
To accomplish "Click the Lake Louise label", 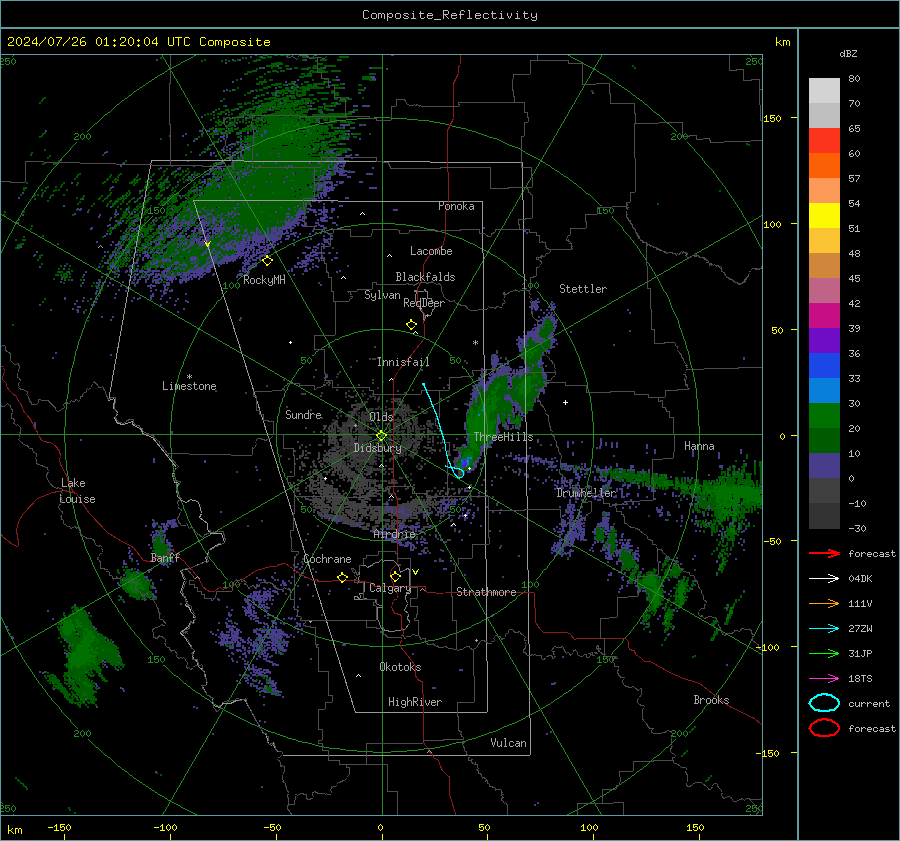I will pyautogui.click(x=78, y=491).
